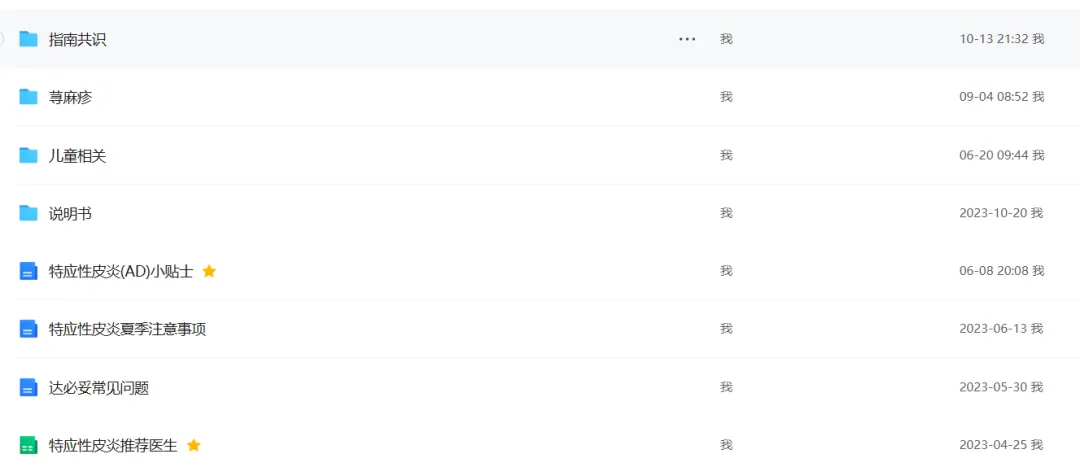Viewport: 1080px width, 467px height.
Task: Open the 特应性皮炎夏季注意事项 file name
Action: 127,329
